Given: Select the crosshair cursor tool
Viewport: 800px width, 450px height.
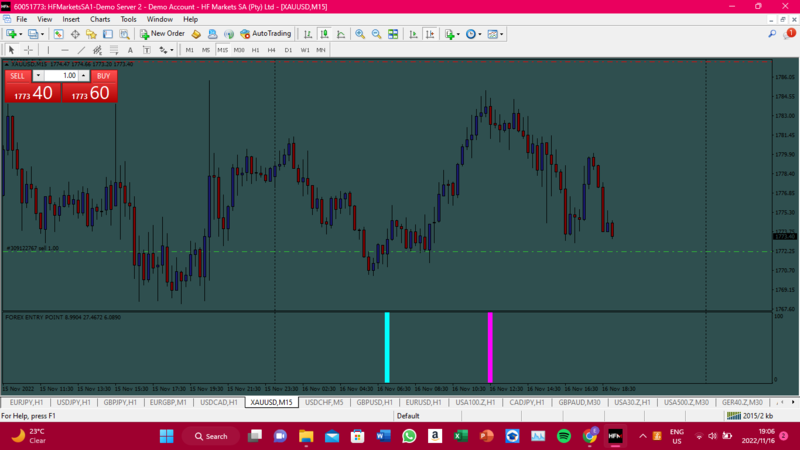Looking at the screenshot, I should [28, 50].
